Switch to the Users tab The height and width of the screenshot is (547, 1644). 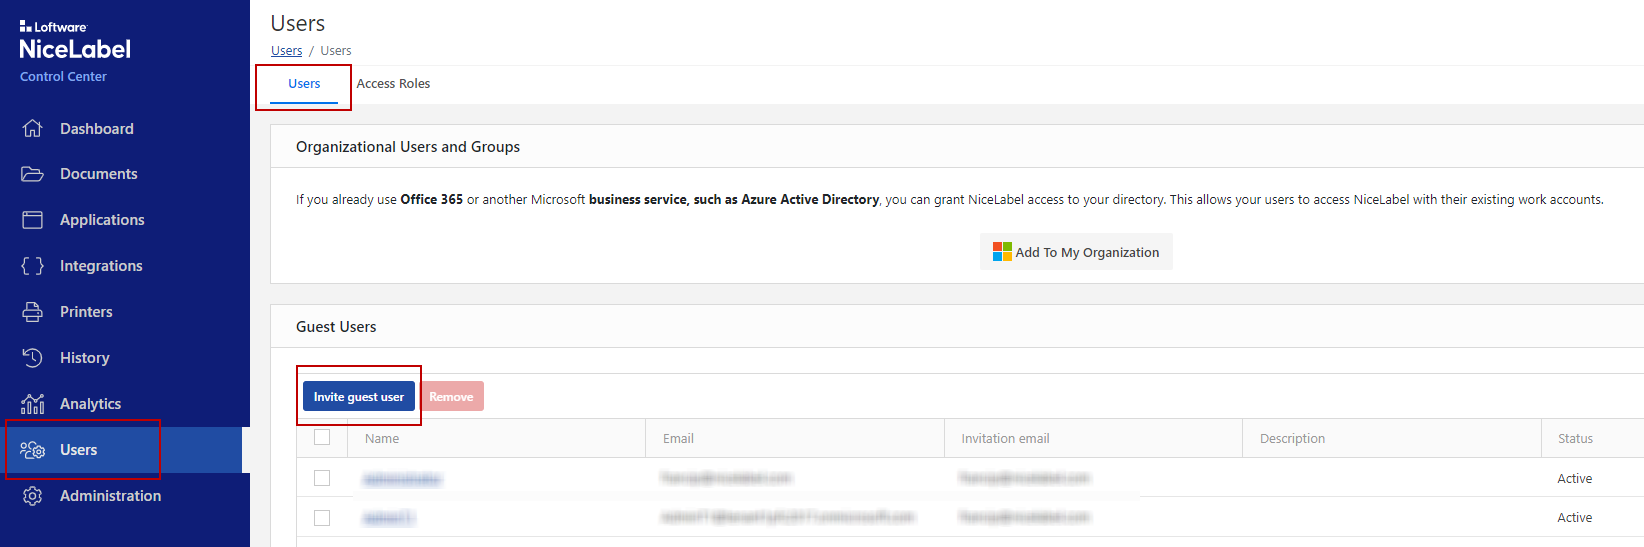click(304, 84)
